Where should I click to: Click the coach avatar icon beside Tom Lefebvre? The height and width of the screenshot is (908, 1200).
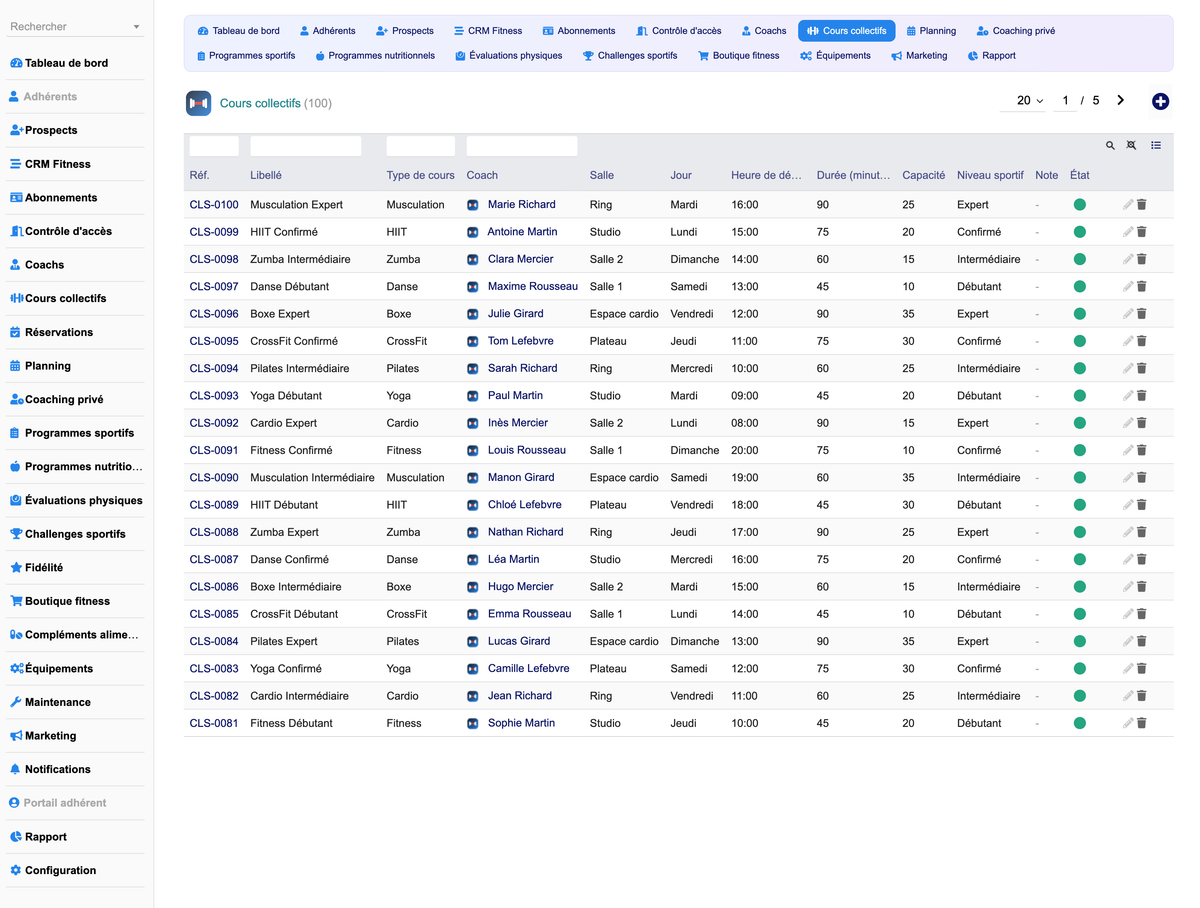[x=473, y=341]
